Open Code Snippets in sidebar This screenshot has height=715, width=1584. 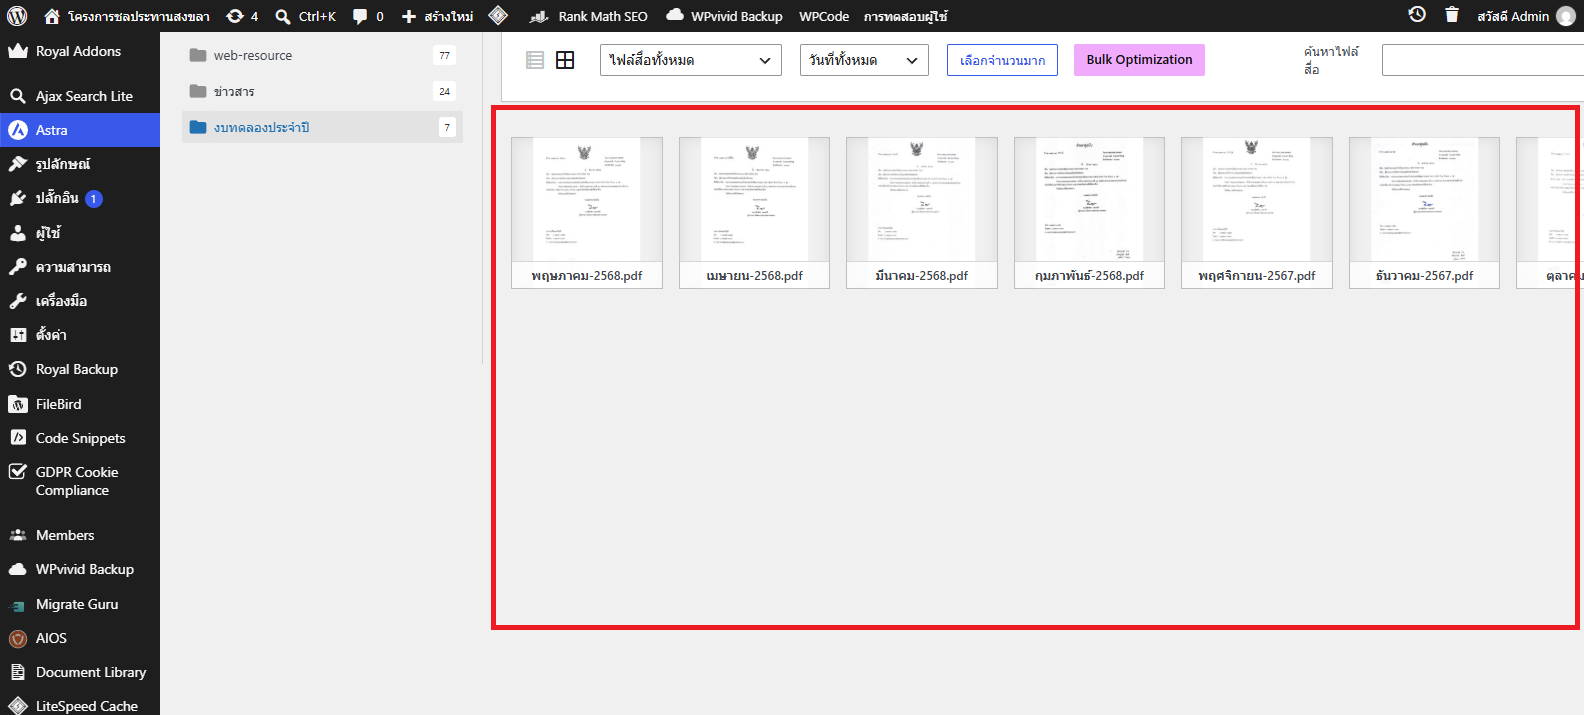[80, 438]
